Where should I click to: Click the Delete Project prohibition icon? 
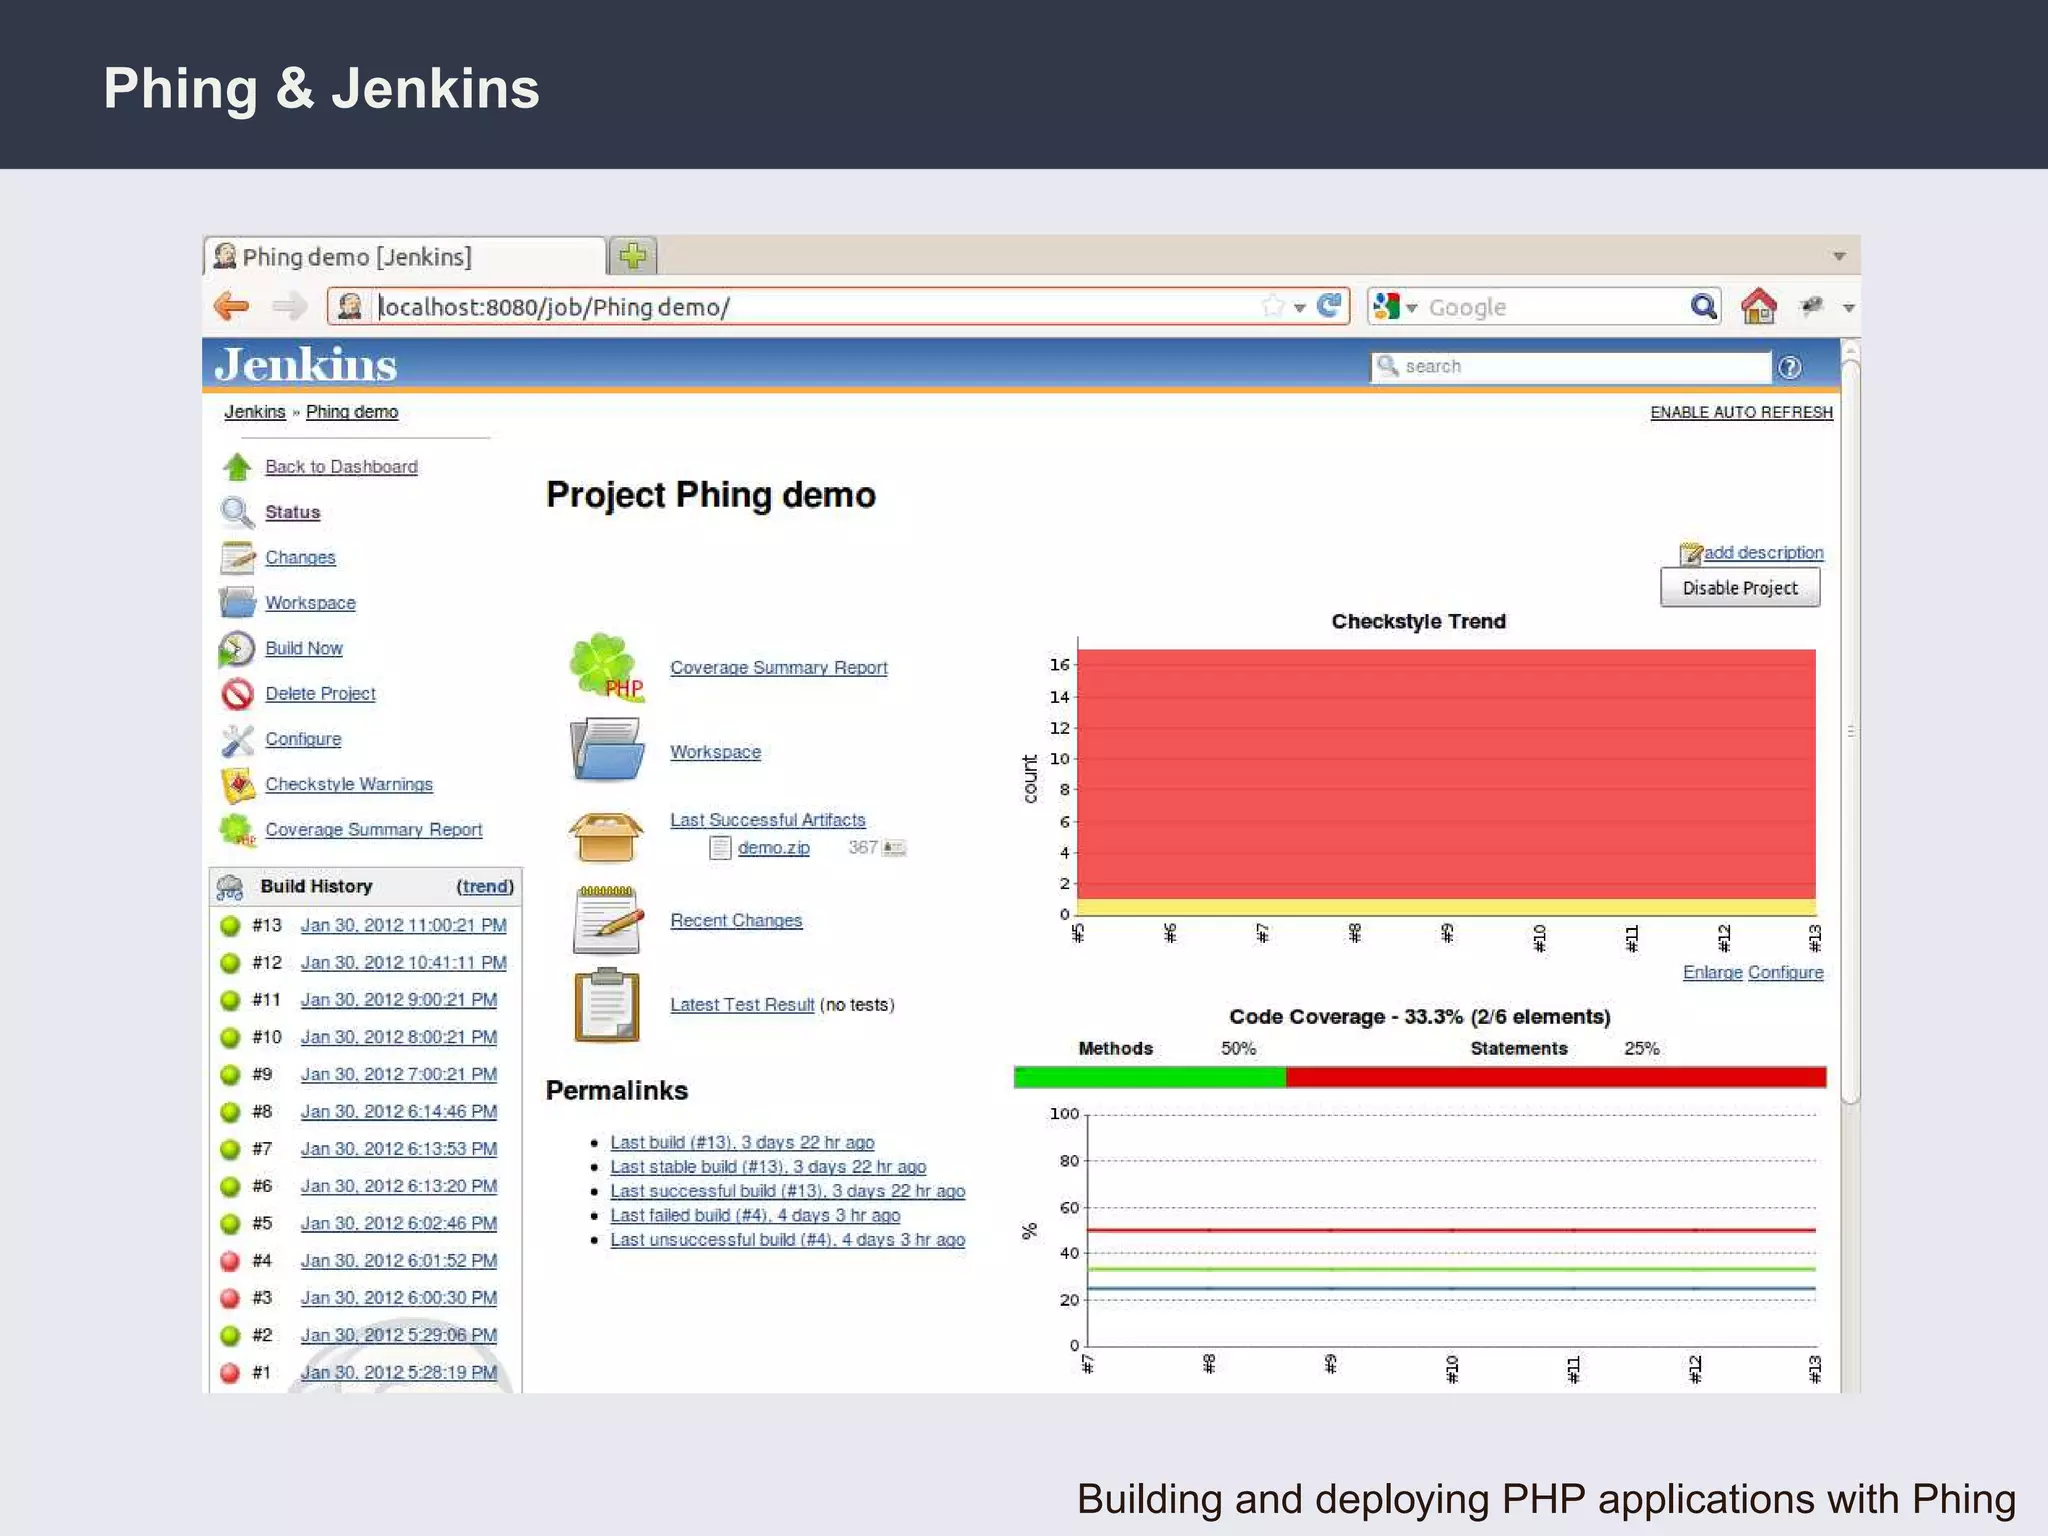[x=237, y=694]
